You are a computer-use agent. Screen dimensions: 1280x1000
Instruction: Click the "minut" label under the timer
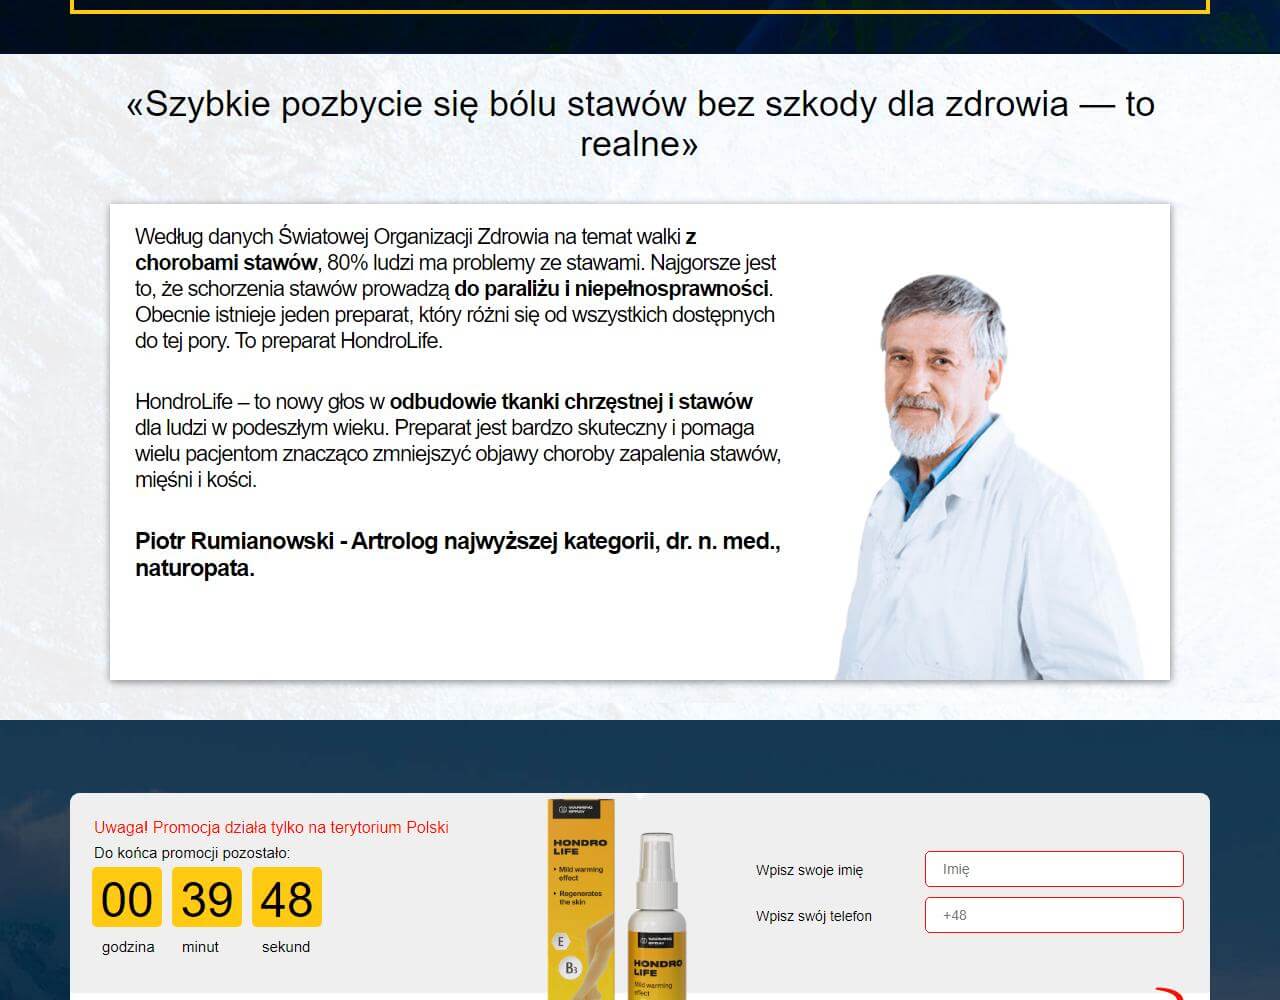tap(200, 947)
